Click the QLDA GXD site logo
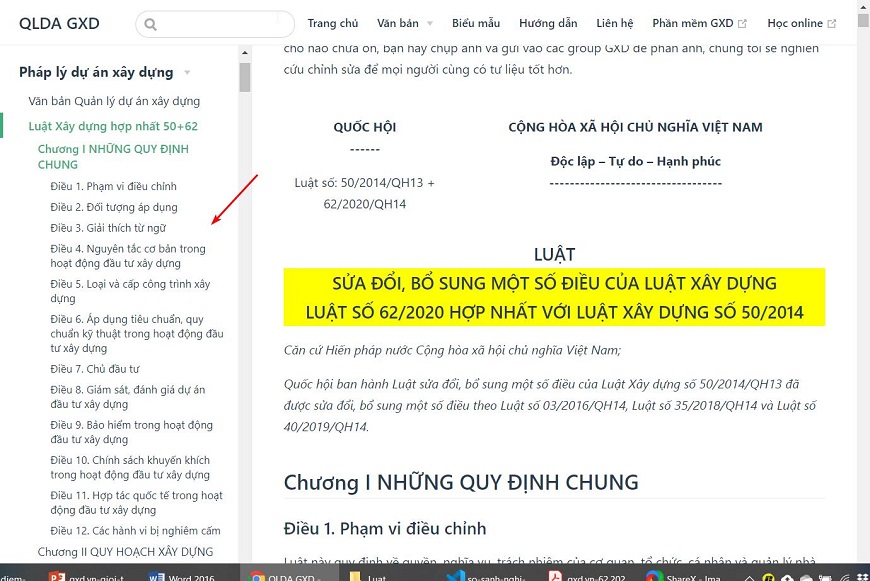This screenshot has width=870, height=581. point(58,23)
